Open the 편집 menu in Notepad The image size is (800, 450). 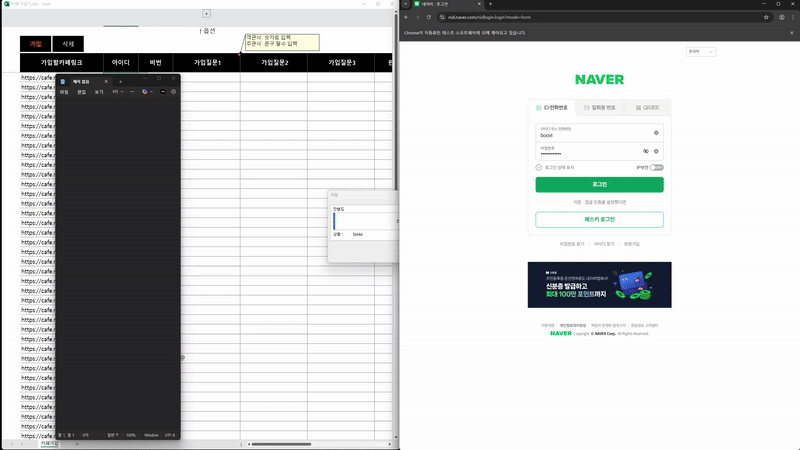(82, 92)
